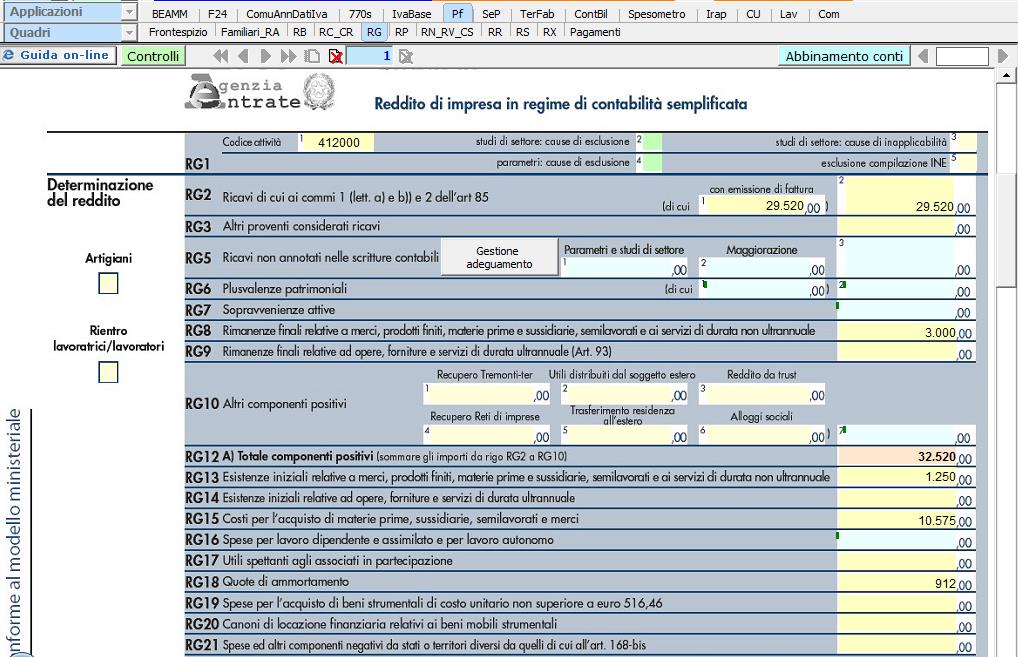Select the RG quadro tab
Viewport: 1018px width, 657px height.
pyautogui.click(x=374, y=32)
